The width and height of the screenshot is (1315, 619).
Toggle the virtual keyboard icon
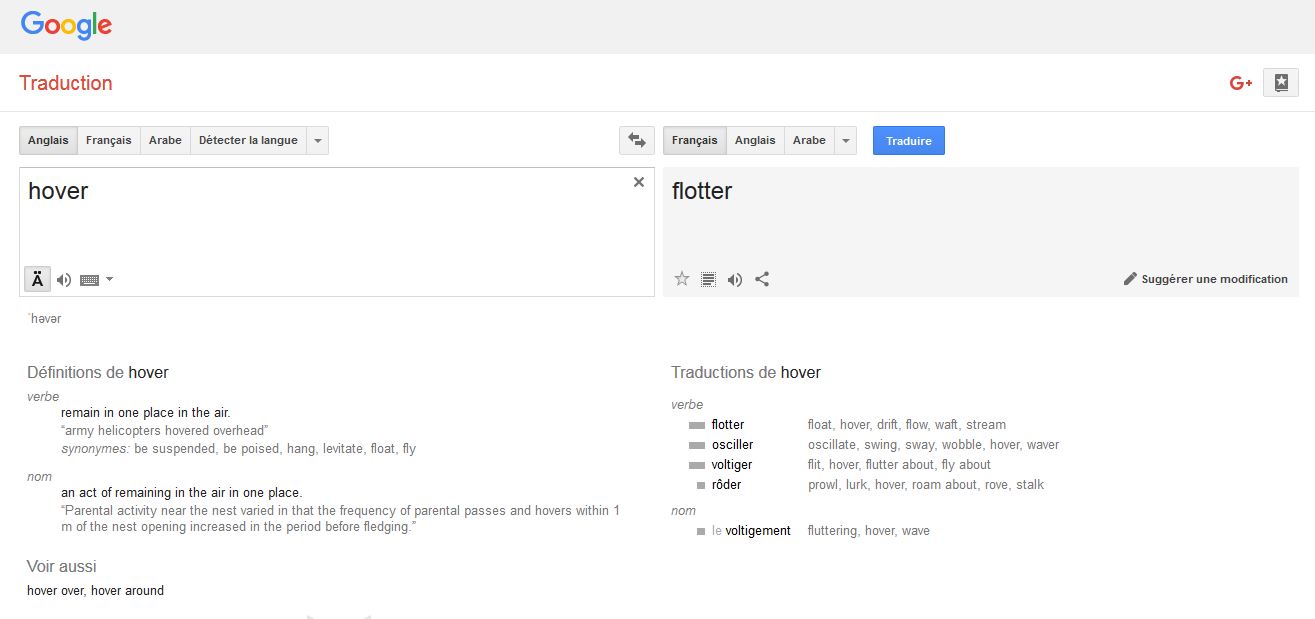click(90, 280)
